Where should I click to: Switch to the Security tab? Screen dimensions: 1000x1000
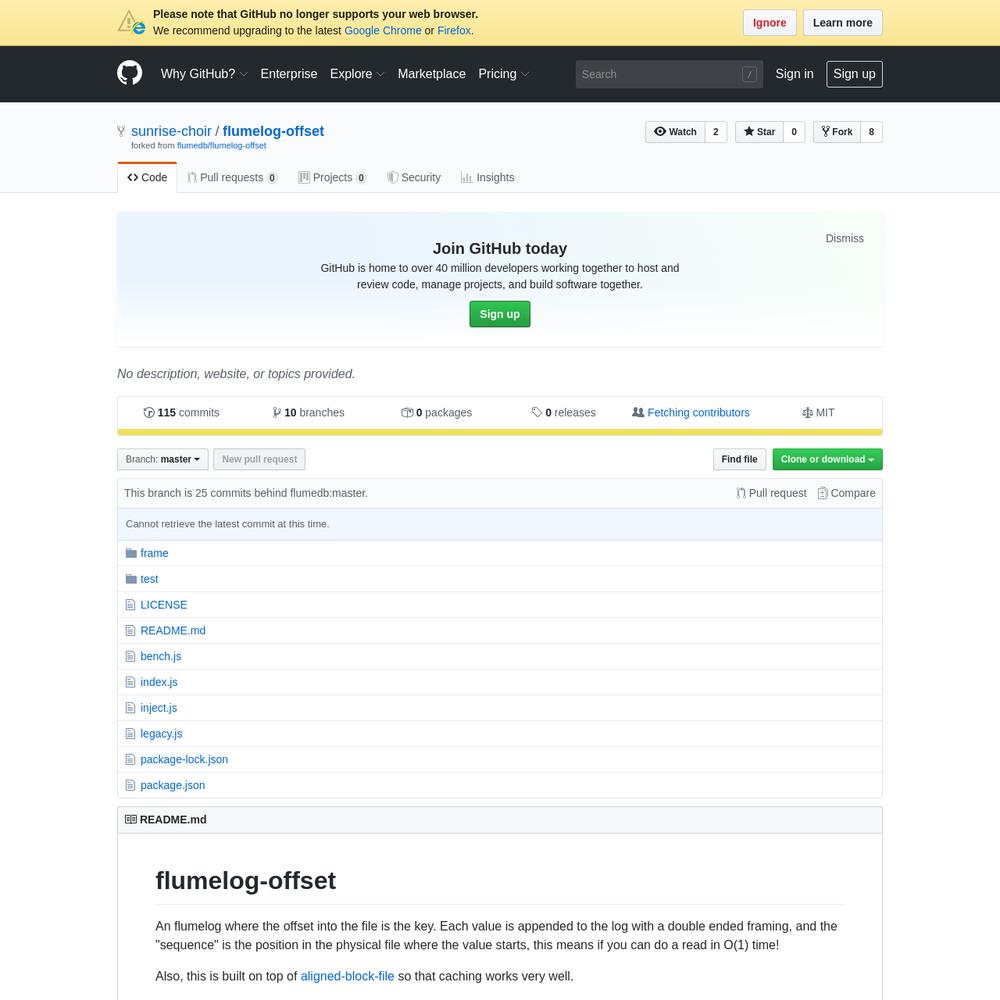coord(414,177)
